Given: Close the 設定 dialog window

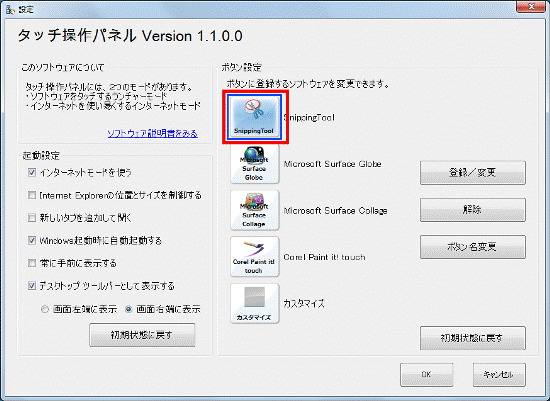Looking at the screenshot, I should 532,7.
